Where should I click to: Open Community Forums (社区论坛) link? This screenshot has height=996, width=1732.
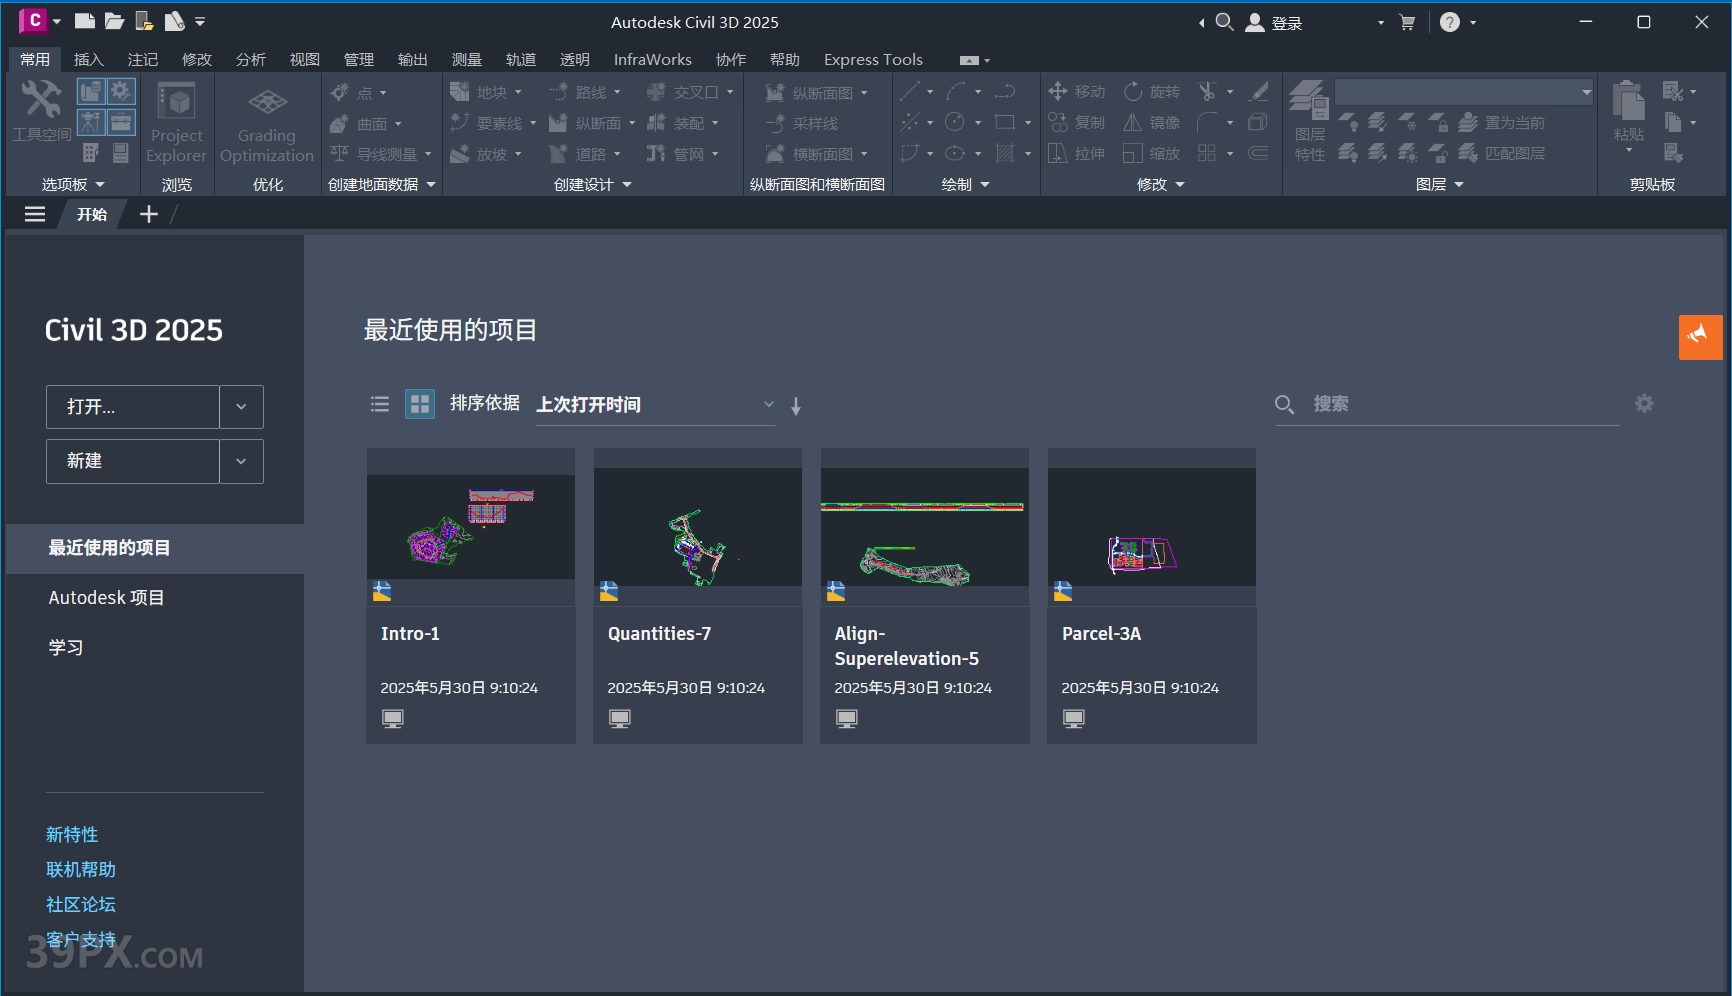[x=81, y=904]
